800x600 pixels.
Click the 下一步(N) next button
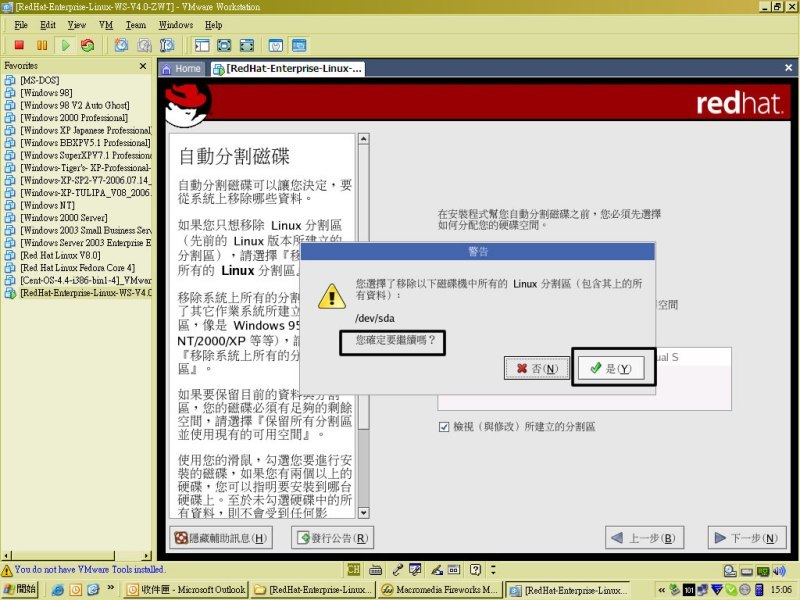(x=746, y=538)
